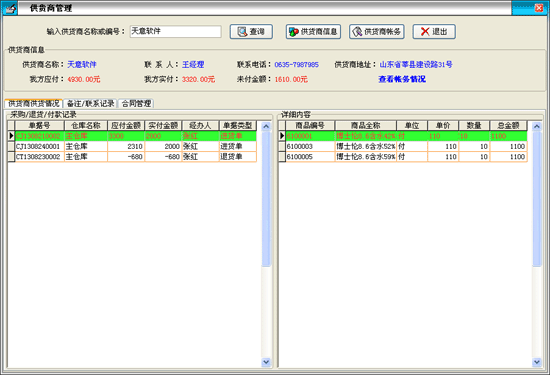
Task: Click the red X icon on 退出 button
Action: tap(425, 32)
